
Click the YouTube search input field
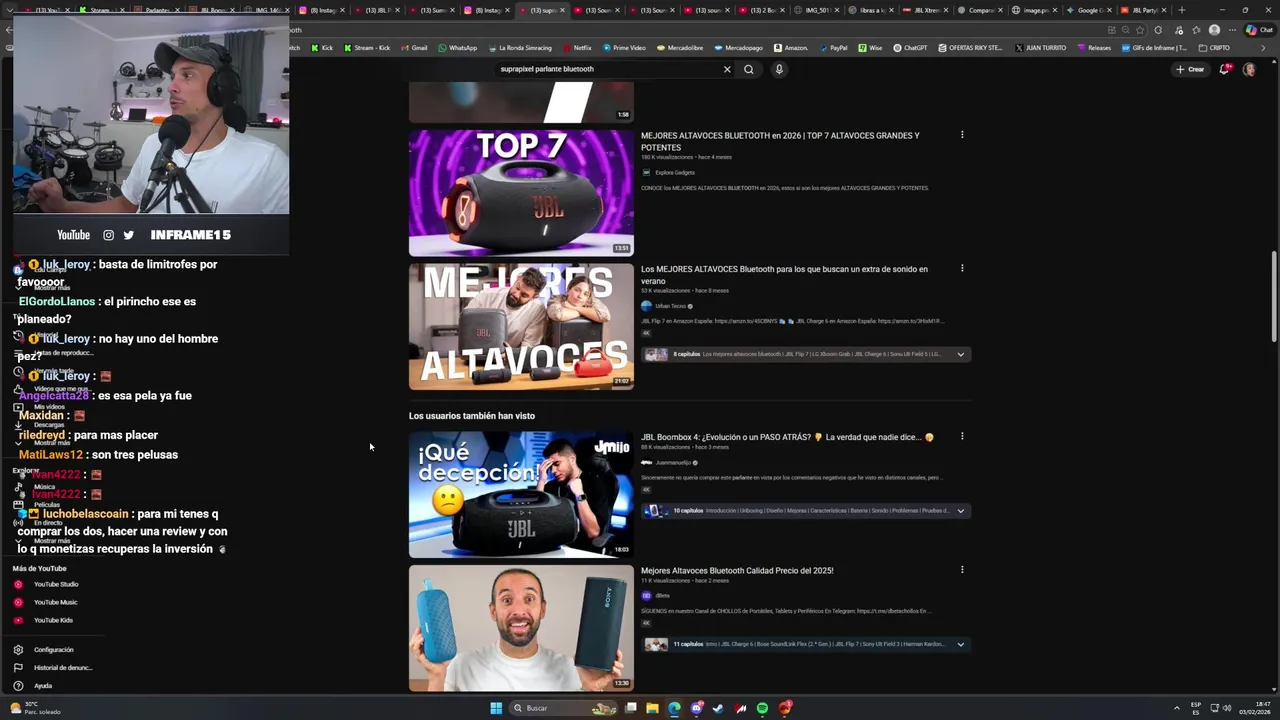[x=606, y=69]
